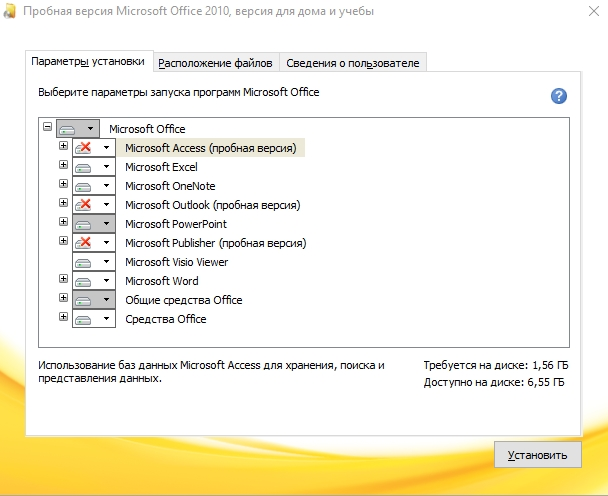The width and height of the screenshot is (608, 496).
Task: Select the Microsoft PowerPoint row
Action: pos(176,224)
